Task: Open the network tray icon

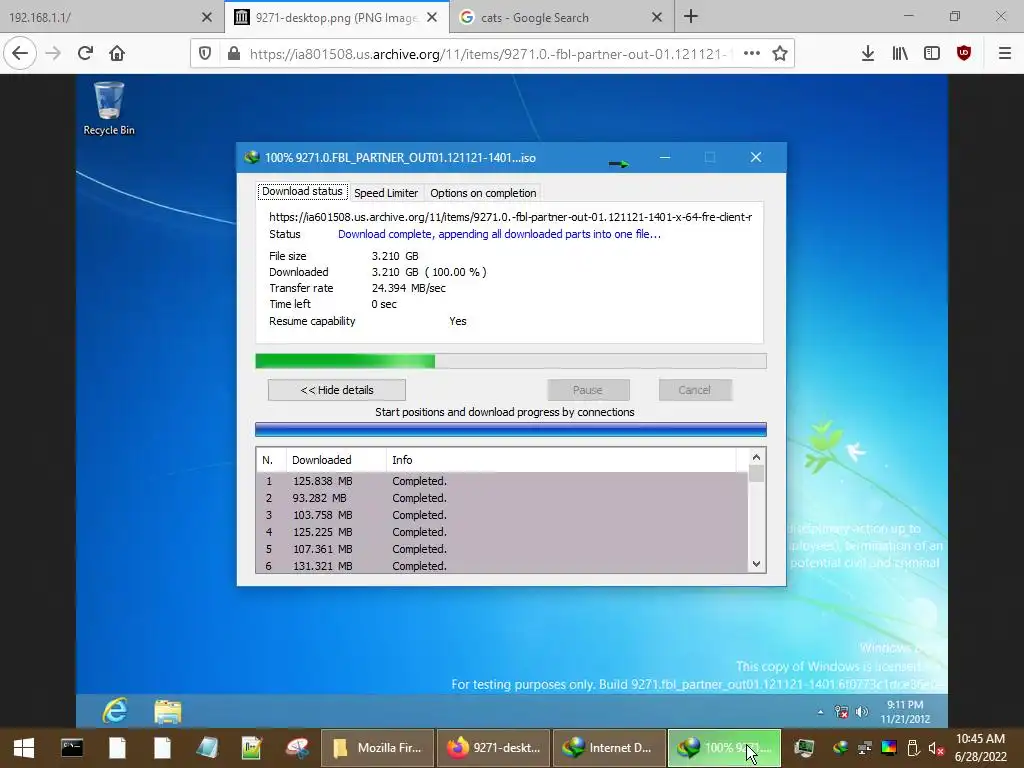Action: [865, 748]
